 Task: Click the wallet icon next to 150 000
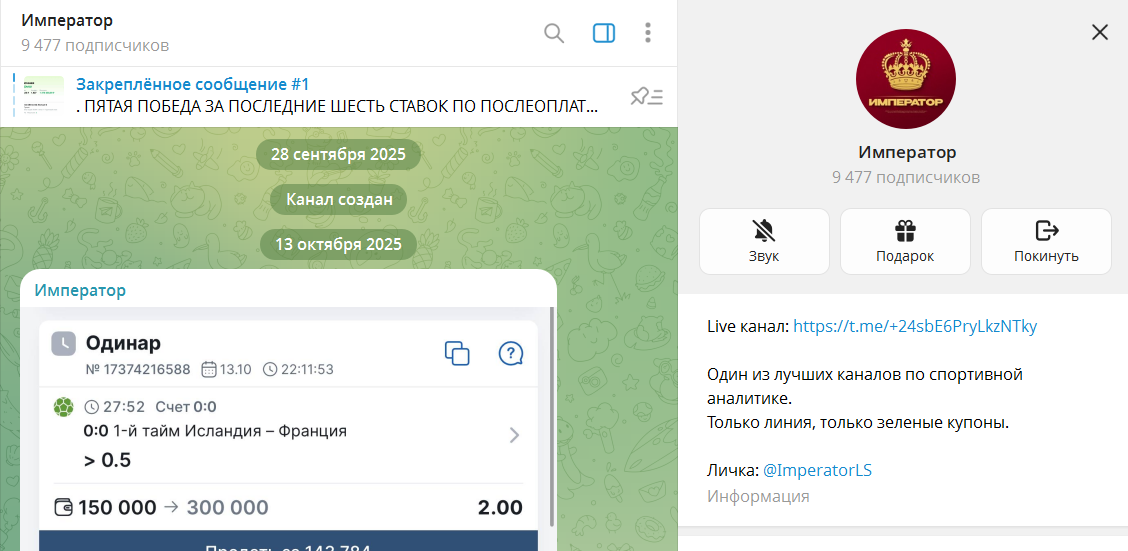(x=63, y=508)
